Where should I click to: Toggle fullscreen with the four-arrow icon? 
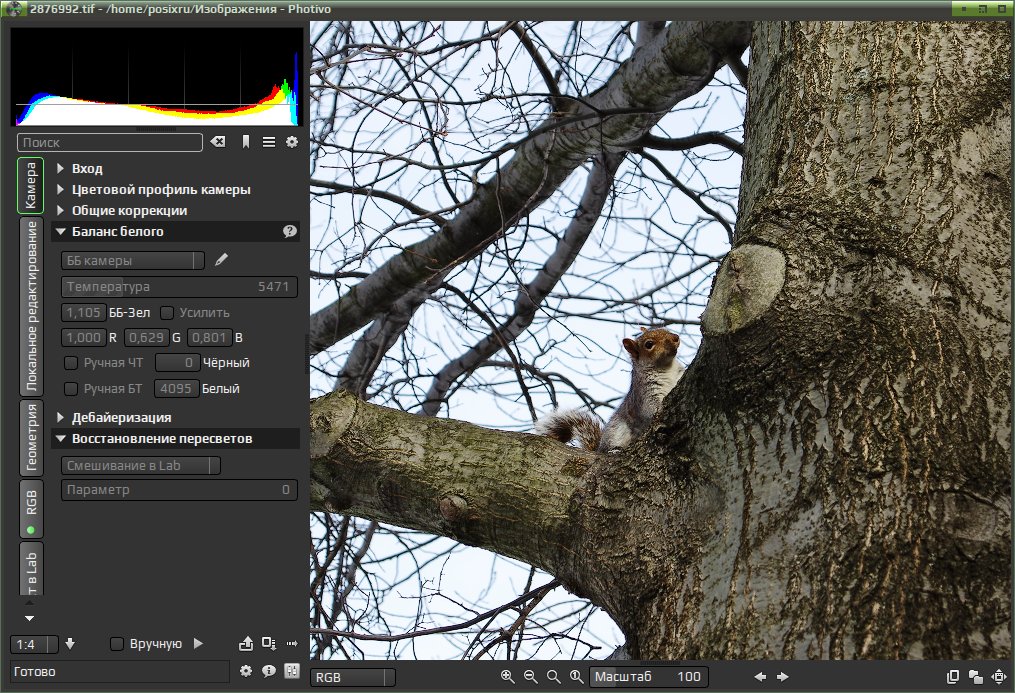[x=999, y=677]
